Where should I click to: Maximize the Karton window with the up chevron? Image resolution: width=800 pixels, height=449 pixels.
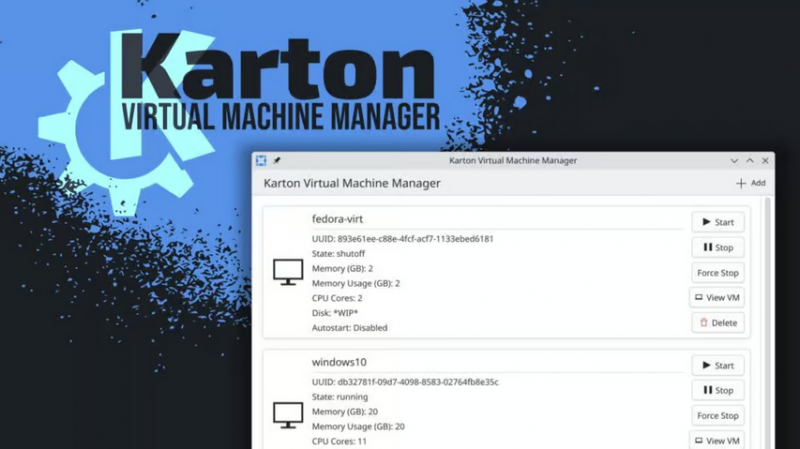750,161
